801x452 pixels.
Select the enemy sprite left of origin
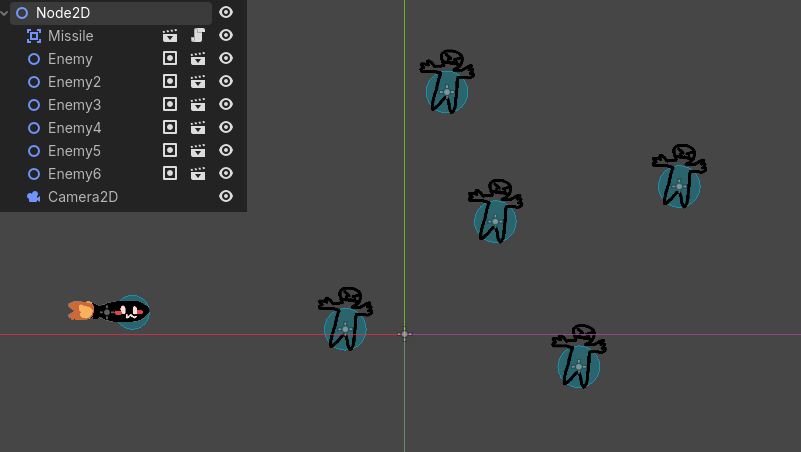click(345, 319)
